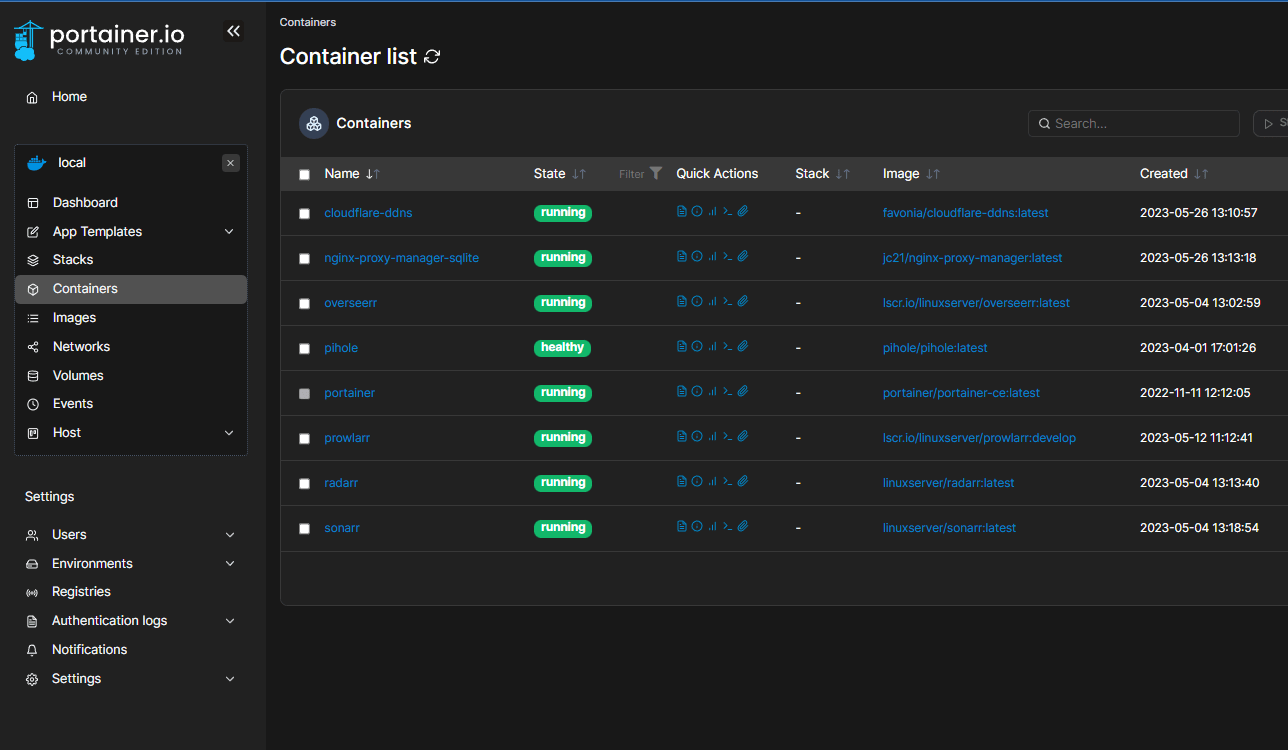This screenshot has height=750, width=1288.
Task: Click attach paperclip icon for portainer container
Action: pyautogui.click(x=743, y=392)
